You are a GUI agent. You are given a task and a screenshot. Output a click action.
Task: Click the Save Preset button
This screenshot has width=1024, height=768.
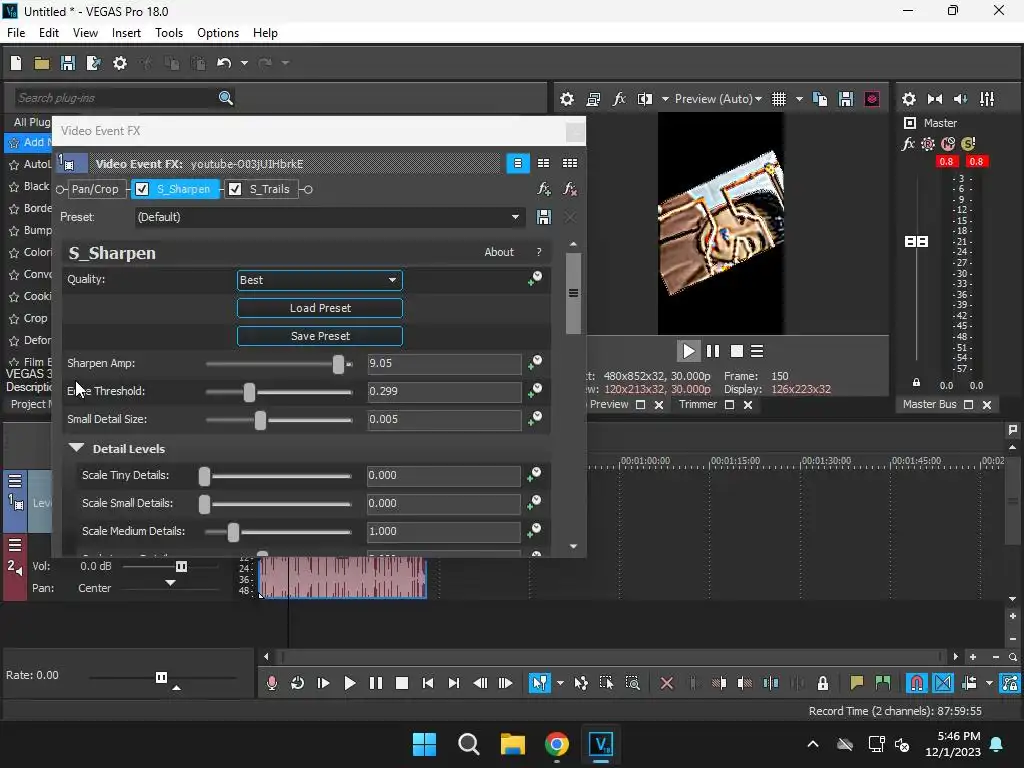tap(319, 336)
